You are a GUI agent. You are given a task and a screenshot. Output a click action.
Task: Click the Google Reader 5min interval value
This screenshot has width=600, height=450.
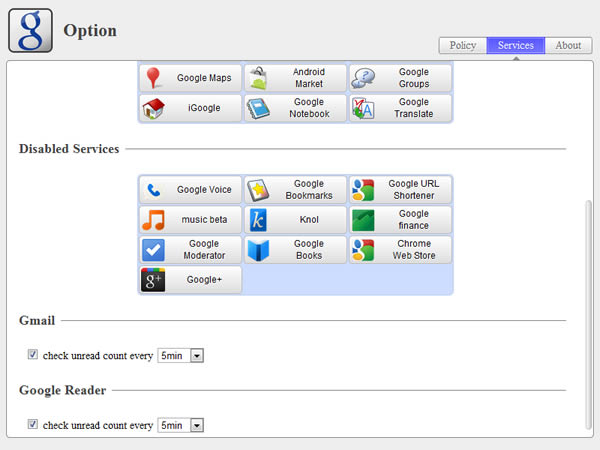(171, 425)
